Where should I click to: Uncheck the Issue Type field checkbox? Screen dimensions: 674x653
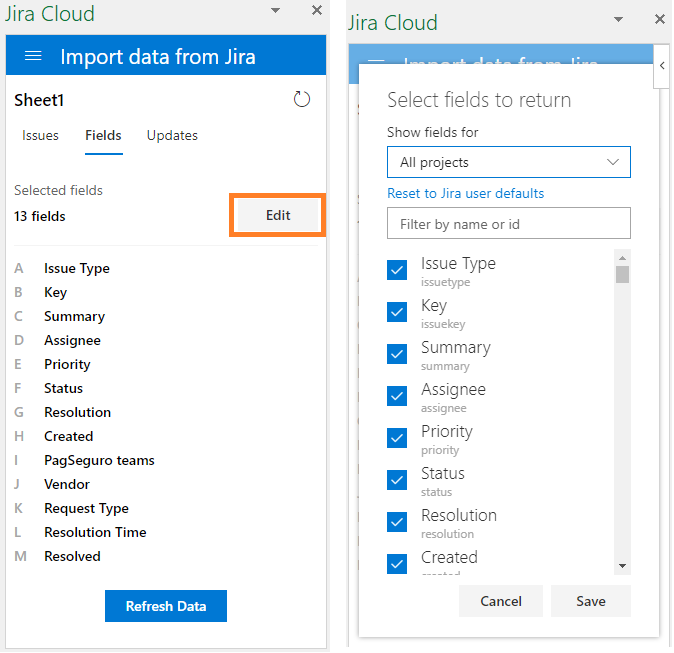[x=397, y=270]
